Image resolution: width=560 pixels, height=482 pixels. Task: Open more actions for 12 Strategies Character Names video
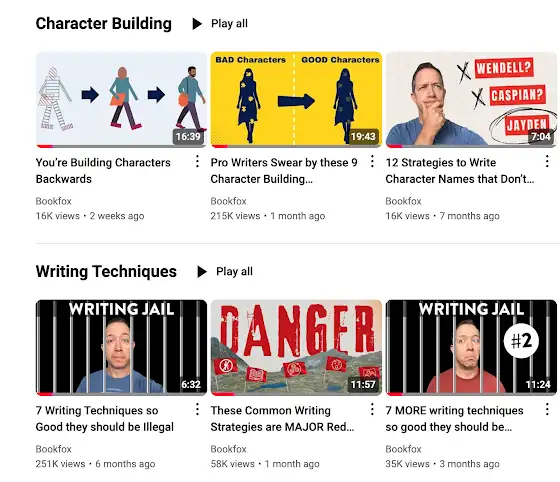pos(547,161)
